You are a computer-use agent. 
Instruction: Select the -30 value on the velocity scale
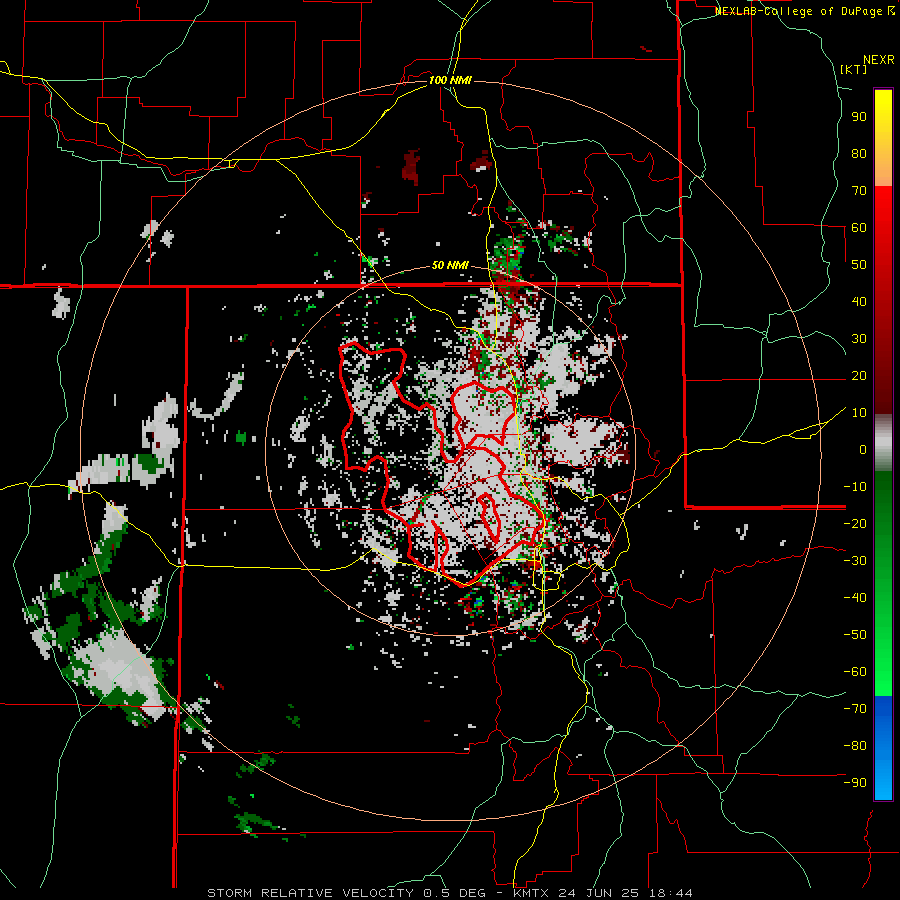pos(855,561)
